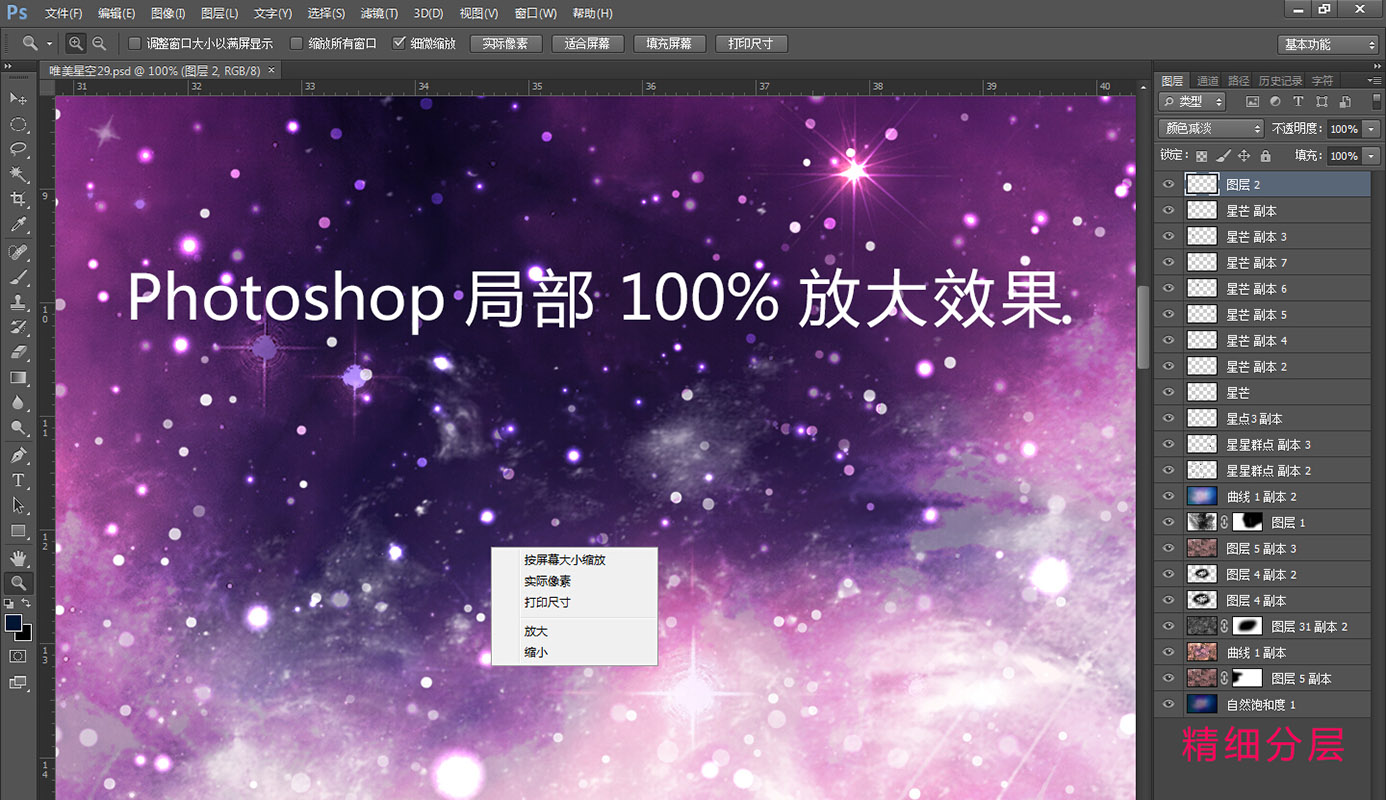Open the 填充 slider dropdown arrow

click(1370, 156)
